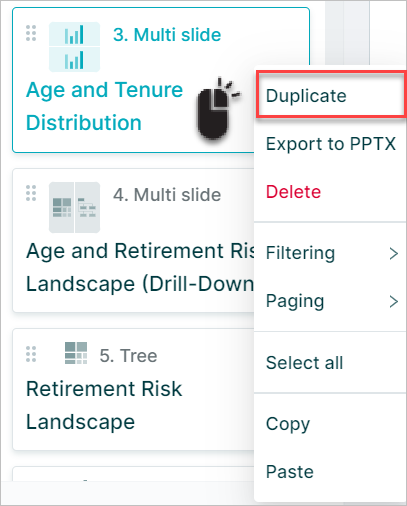Click the 3. Multi slide label
Viewport: 407px width, 506px height.
(167, 35)
